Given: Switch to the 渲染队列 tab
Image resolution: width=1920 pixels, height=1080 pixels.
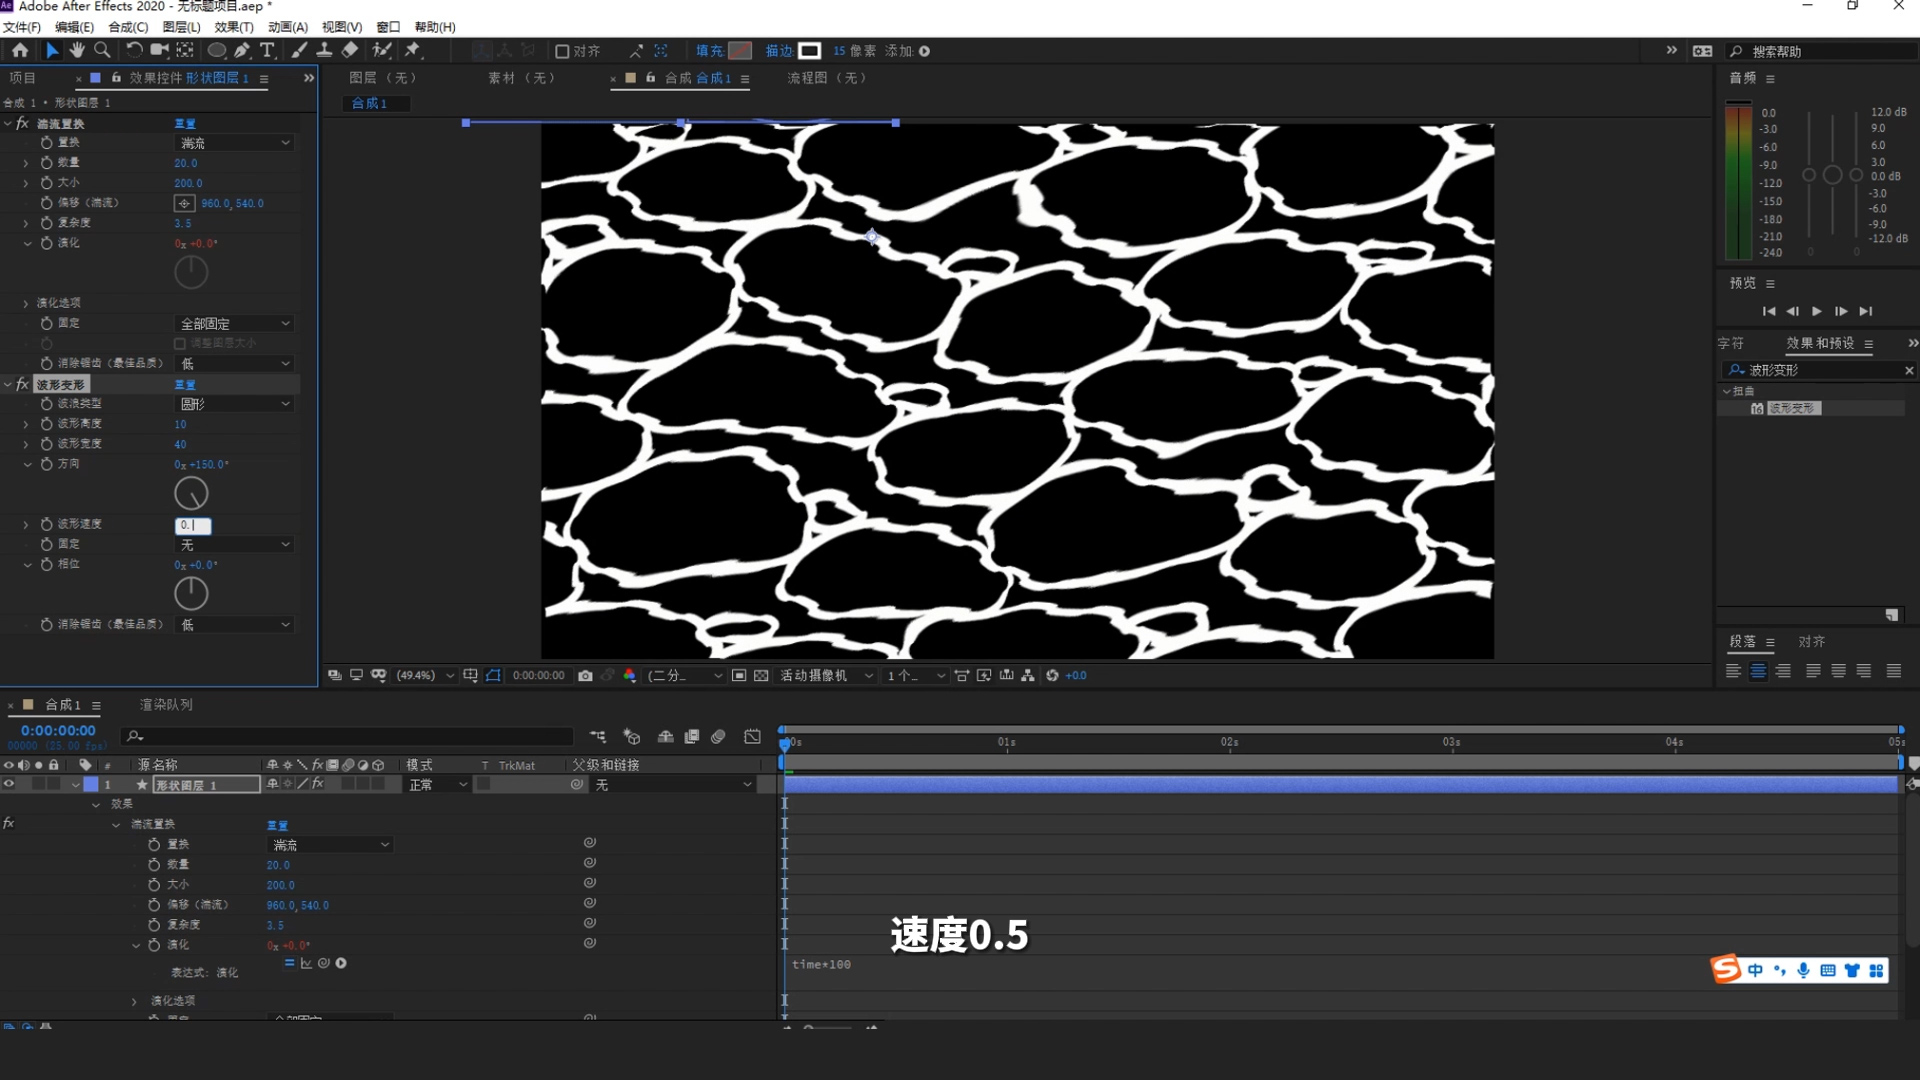Looking at the screenshot, I should (x=166, y=705).
